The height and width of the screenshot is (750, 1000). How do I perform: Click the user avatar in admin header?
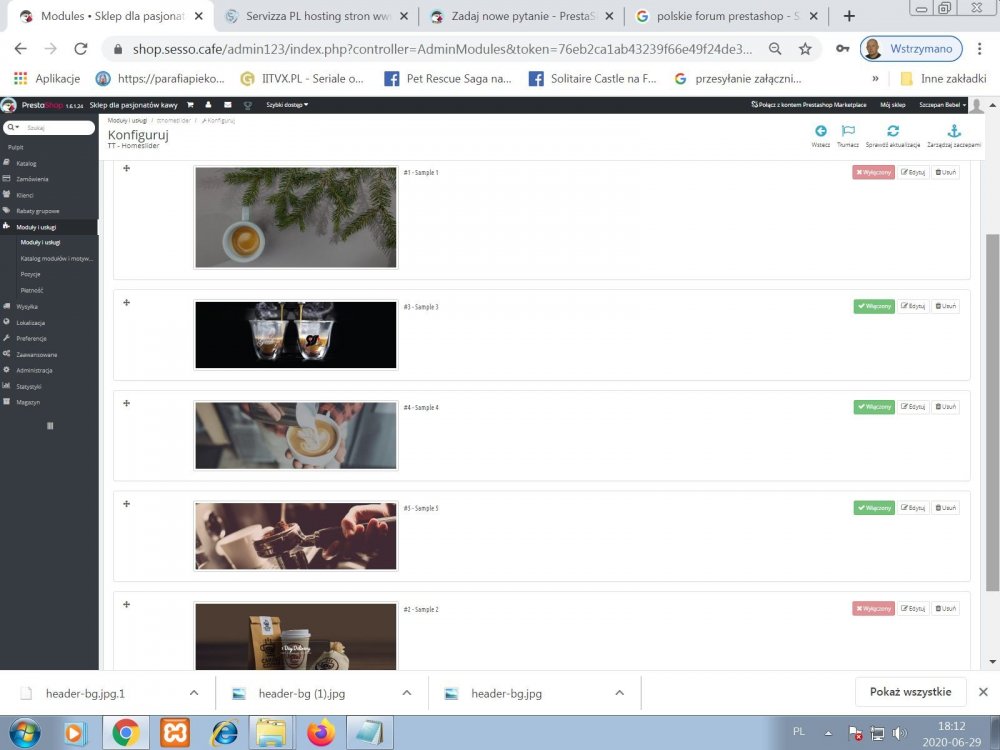(x=976, y=105)
